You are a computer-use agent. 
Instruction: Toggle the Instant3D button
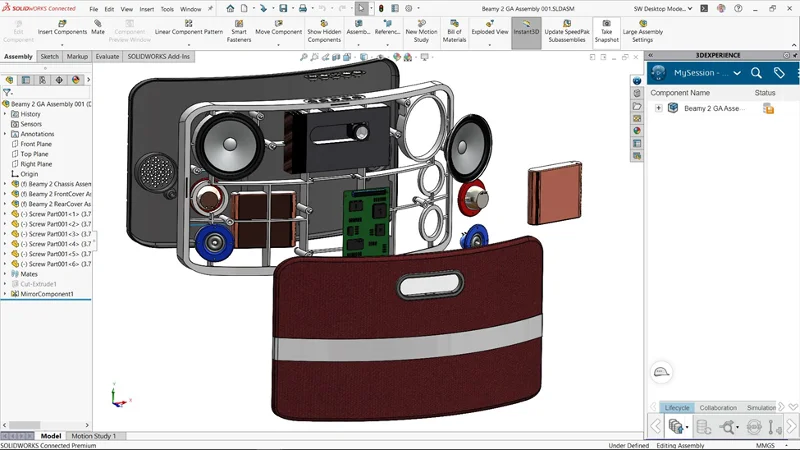click(x=526, y=27)
